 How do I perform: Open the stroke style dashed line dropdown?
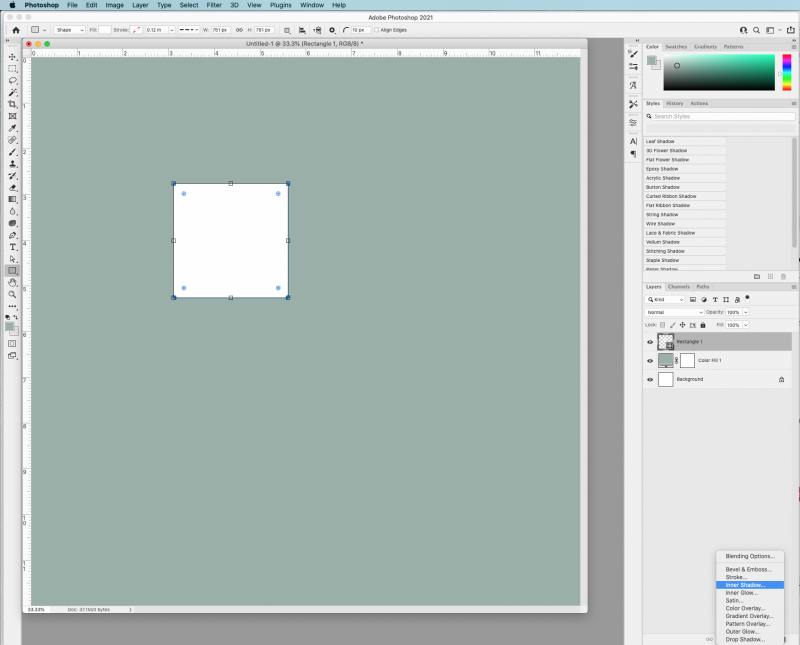pos(188,30)
